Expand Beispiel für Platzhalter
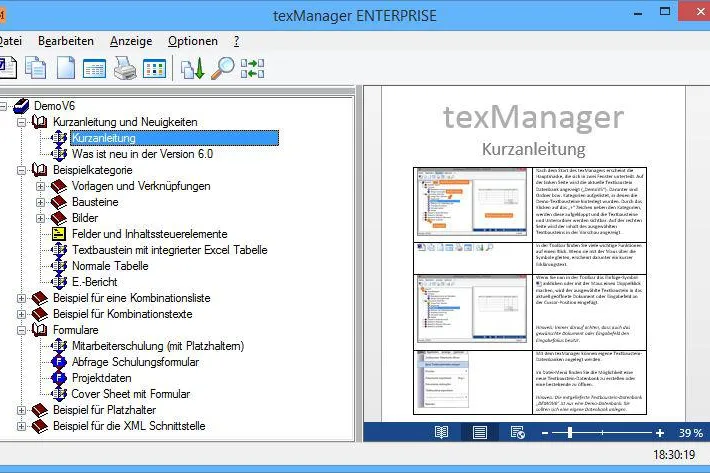Viewport: 710px width, 473px height. pyautogui.click(x=21, y=410)
